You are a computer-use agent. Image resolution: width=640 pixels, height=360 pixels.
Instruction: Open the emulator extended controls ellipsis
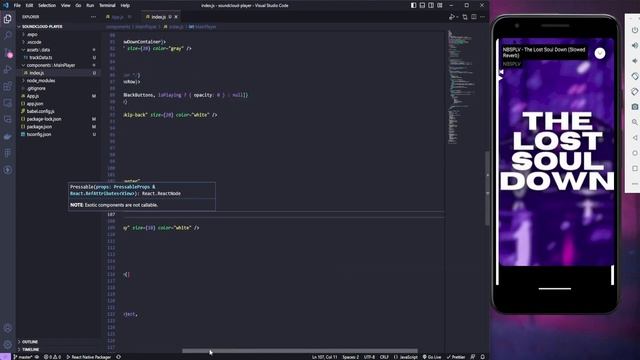tap(634, 184)
